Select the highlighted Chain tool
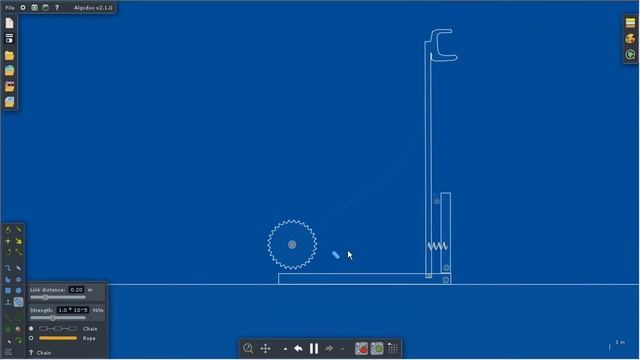Viewport: 640px width, 360px height. tap(18, 302)
